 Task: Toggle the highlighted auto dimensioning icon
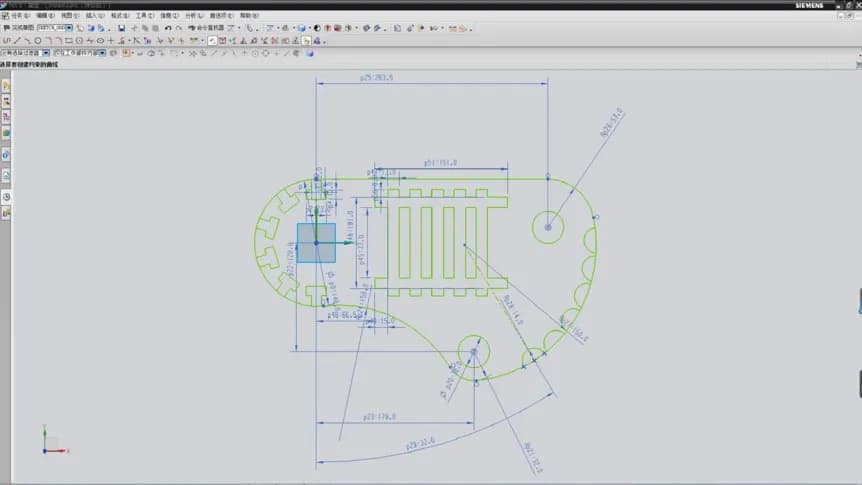tap(306, 41)
